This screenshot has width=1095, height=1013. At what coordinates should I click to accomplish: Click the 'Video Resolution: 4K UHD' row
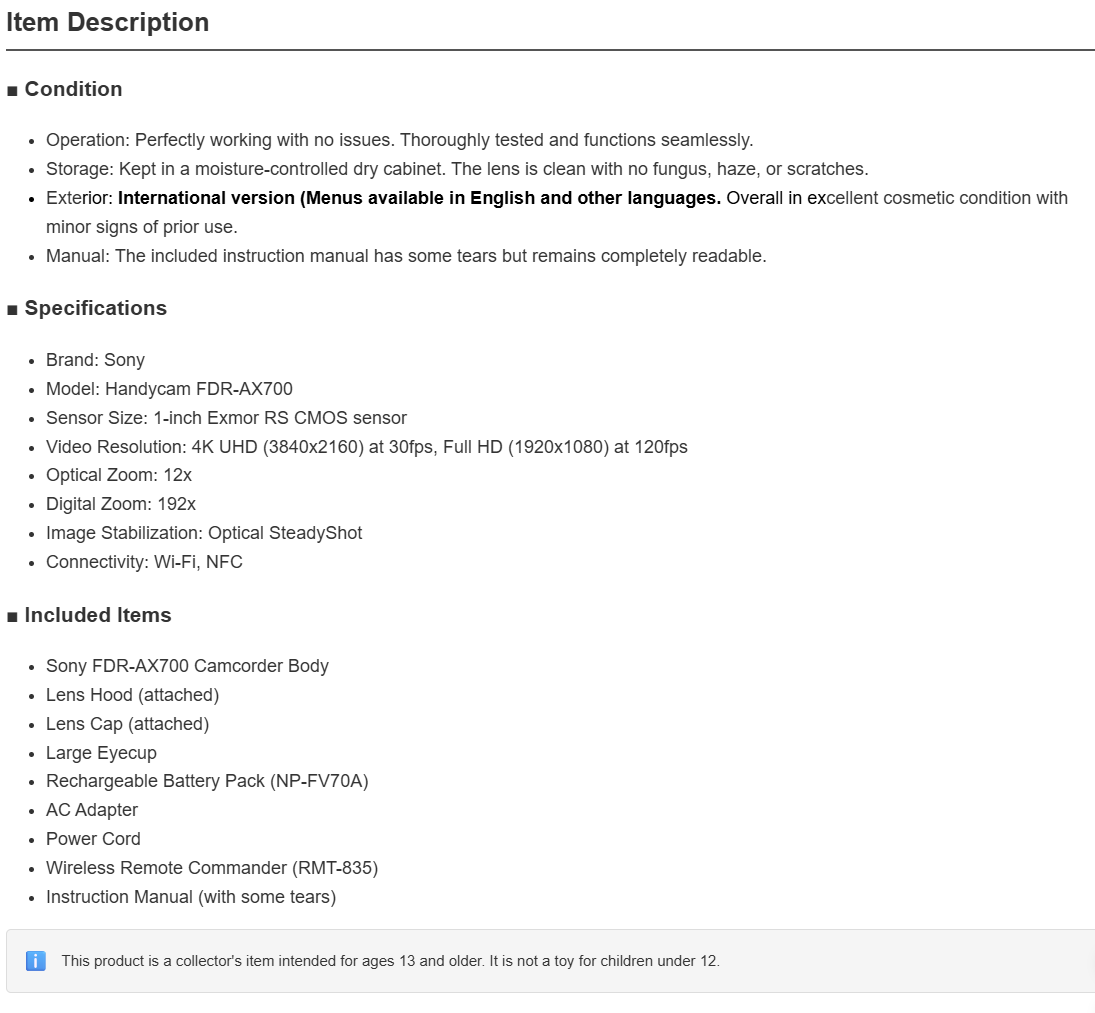367,447
